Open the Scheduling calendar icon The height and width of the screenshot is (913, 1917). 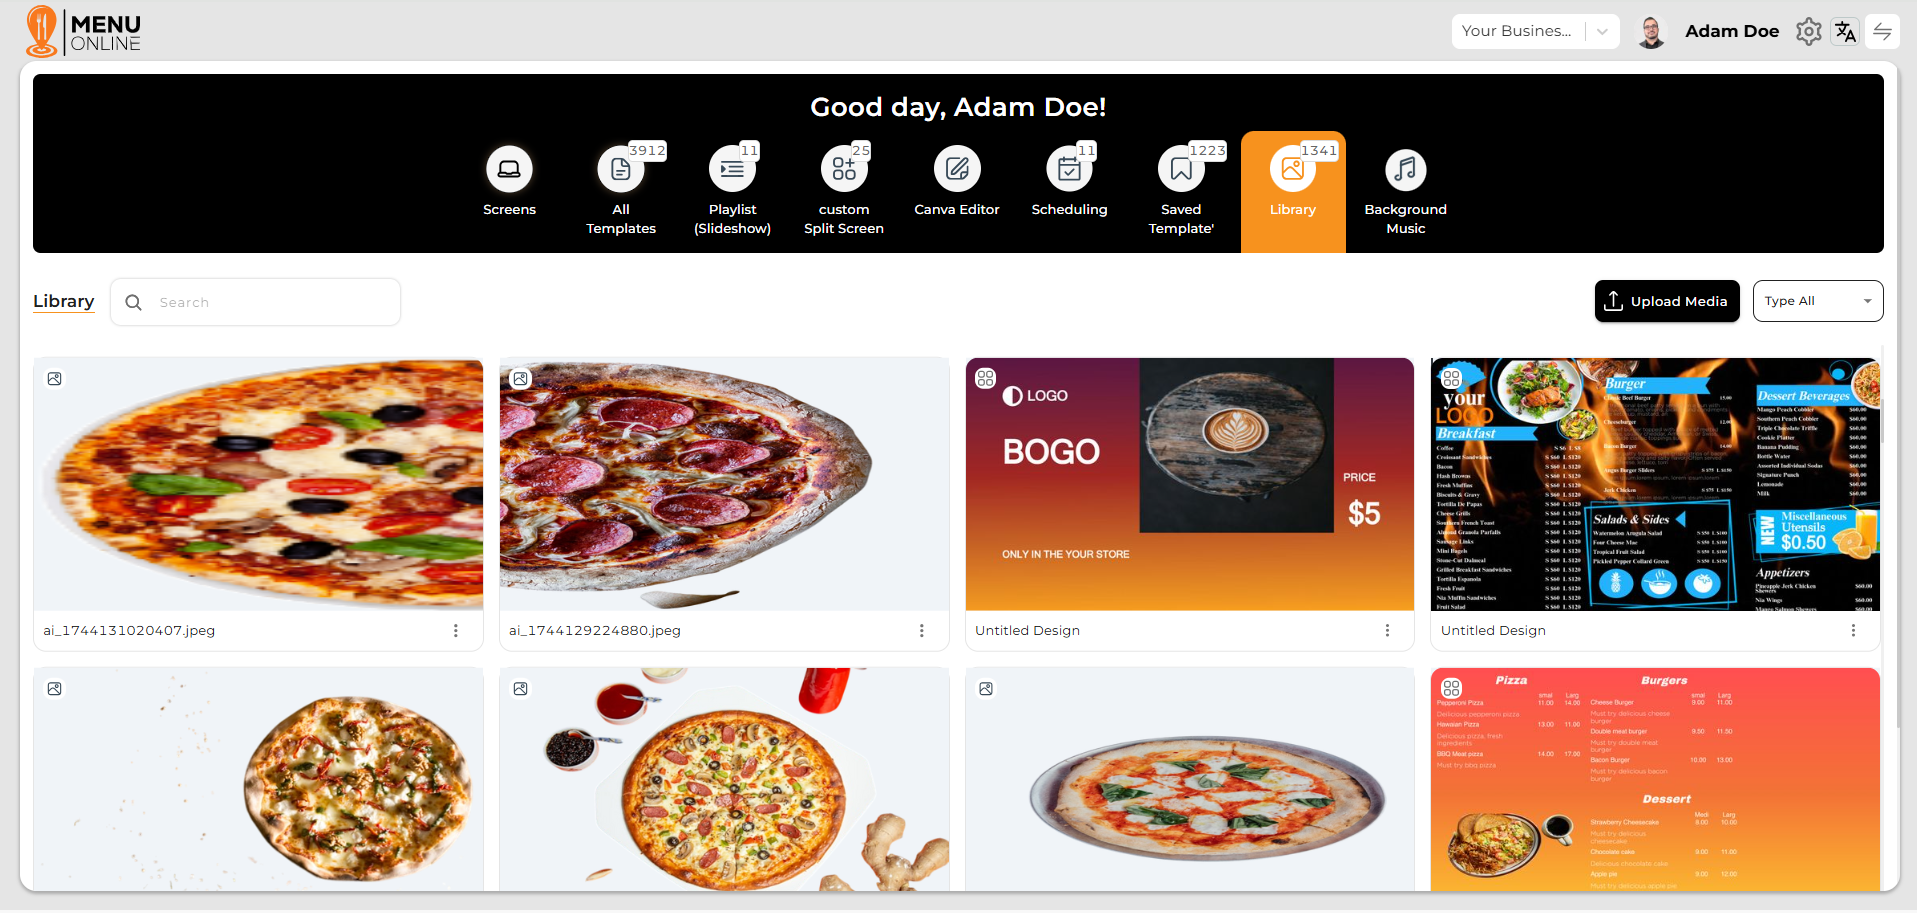(1069, 169)
